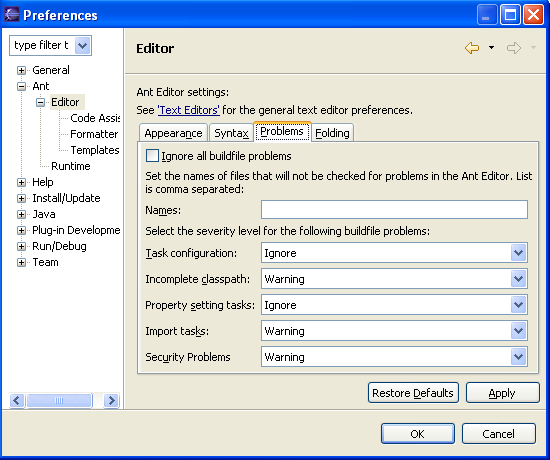Select the Ant tree item label
Screen dimensions: 550x460
pyautogui.click(x=41, y=86)
